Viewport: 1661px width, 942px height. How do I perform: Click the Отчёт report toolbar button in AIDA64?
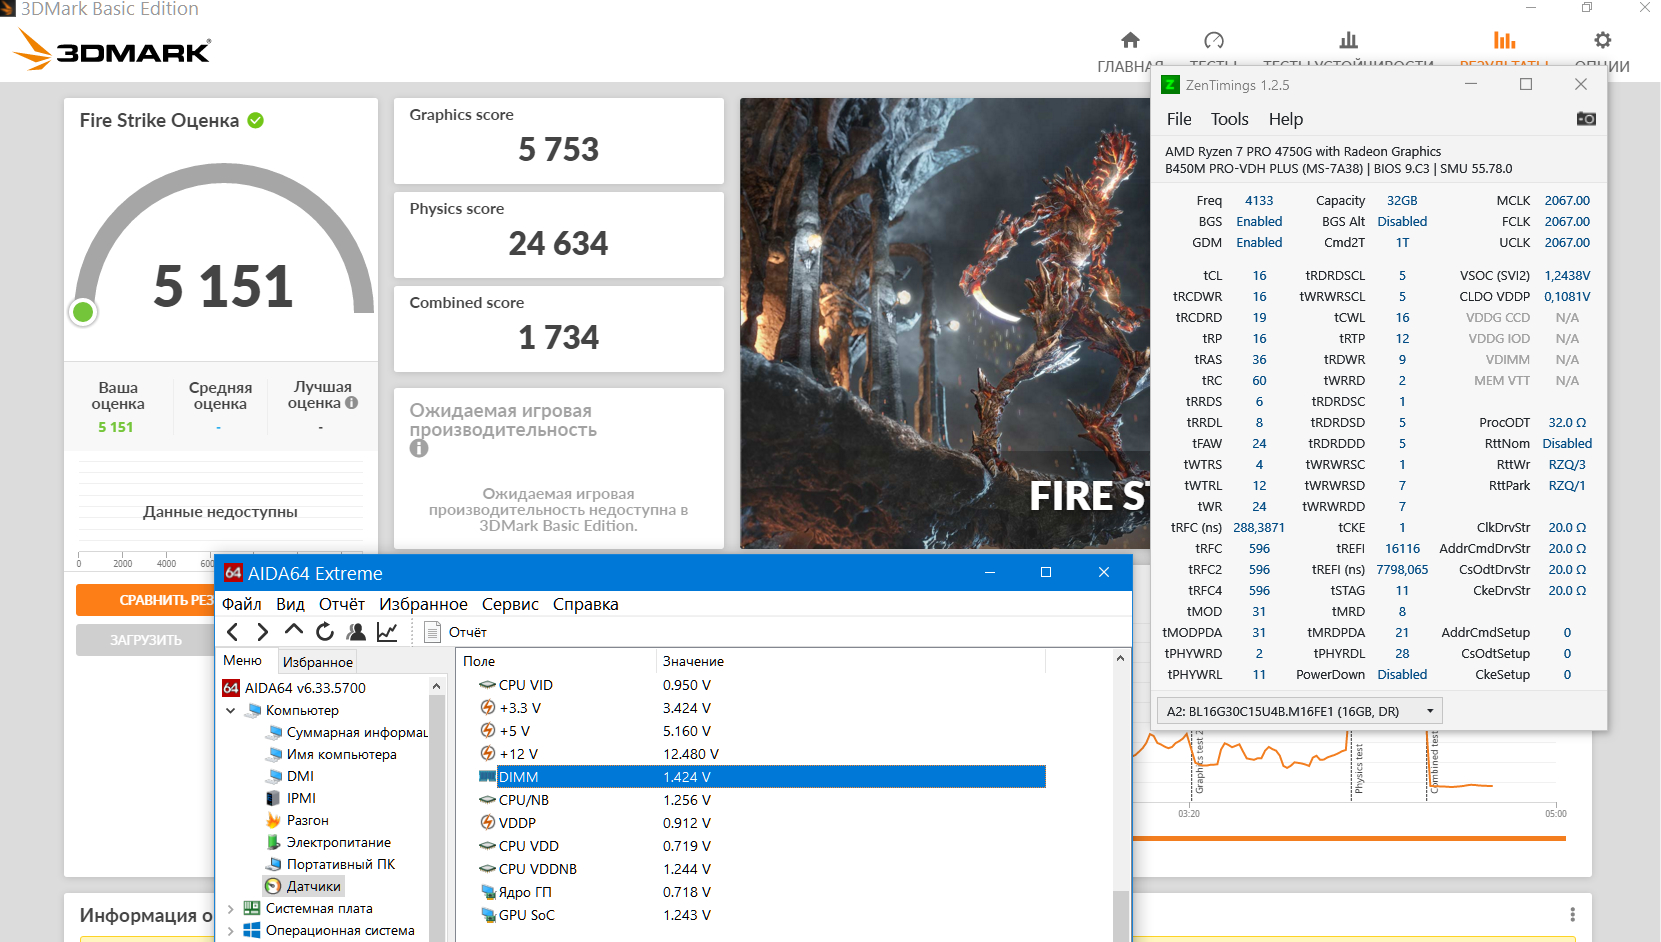(455, 632)
